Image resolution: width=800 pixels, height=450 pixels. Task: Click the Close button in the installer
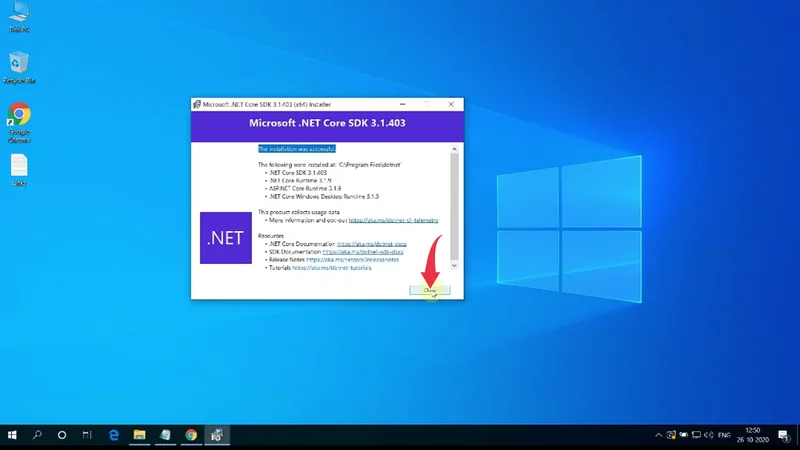(x=430, y=290)
